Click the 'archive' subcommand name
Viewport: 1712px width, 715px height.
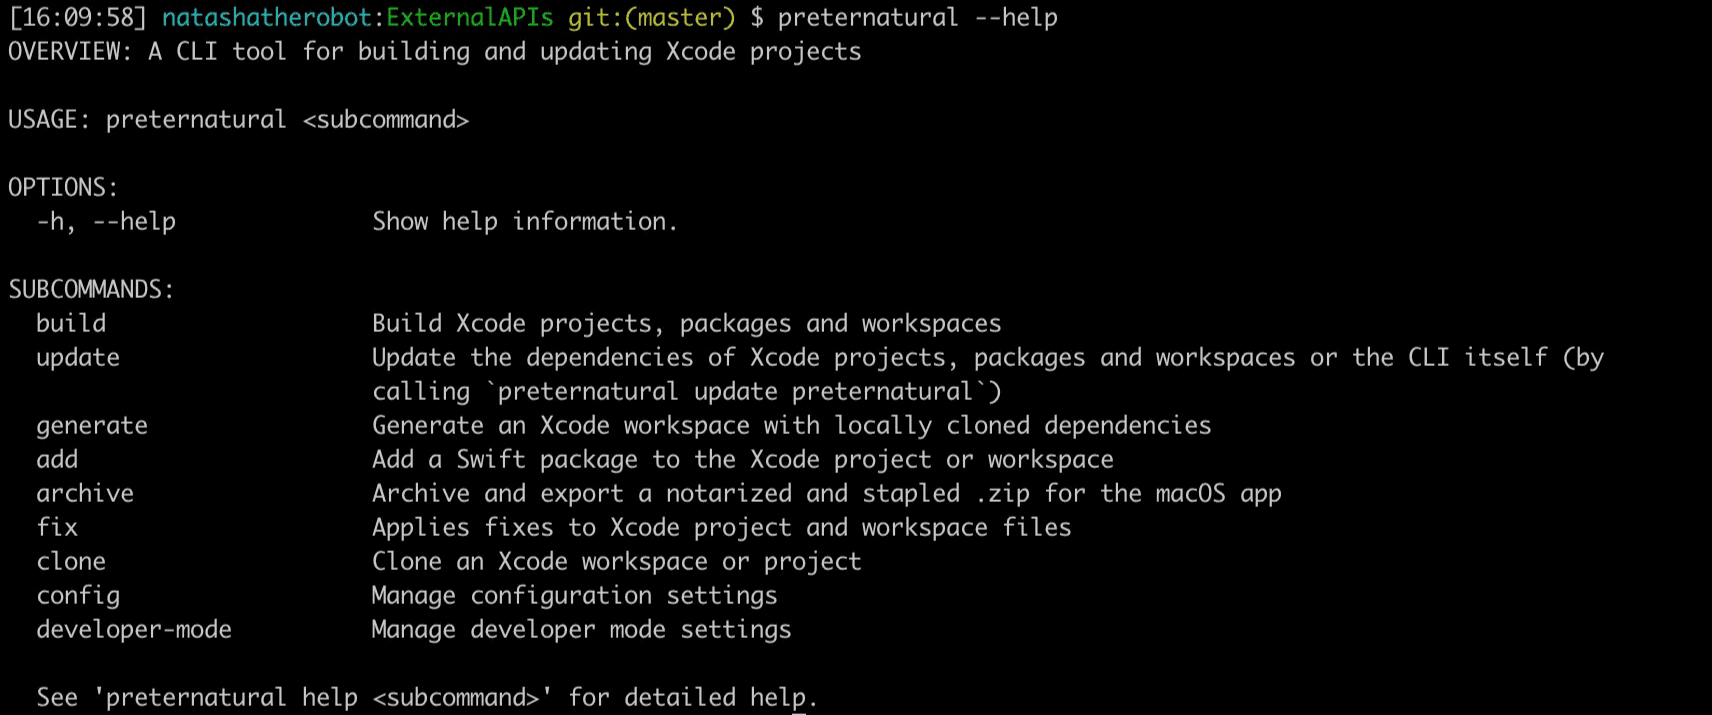click(85, 494)
